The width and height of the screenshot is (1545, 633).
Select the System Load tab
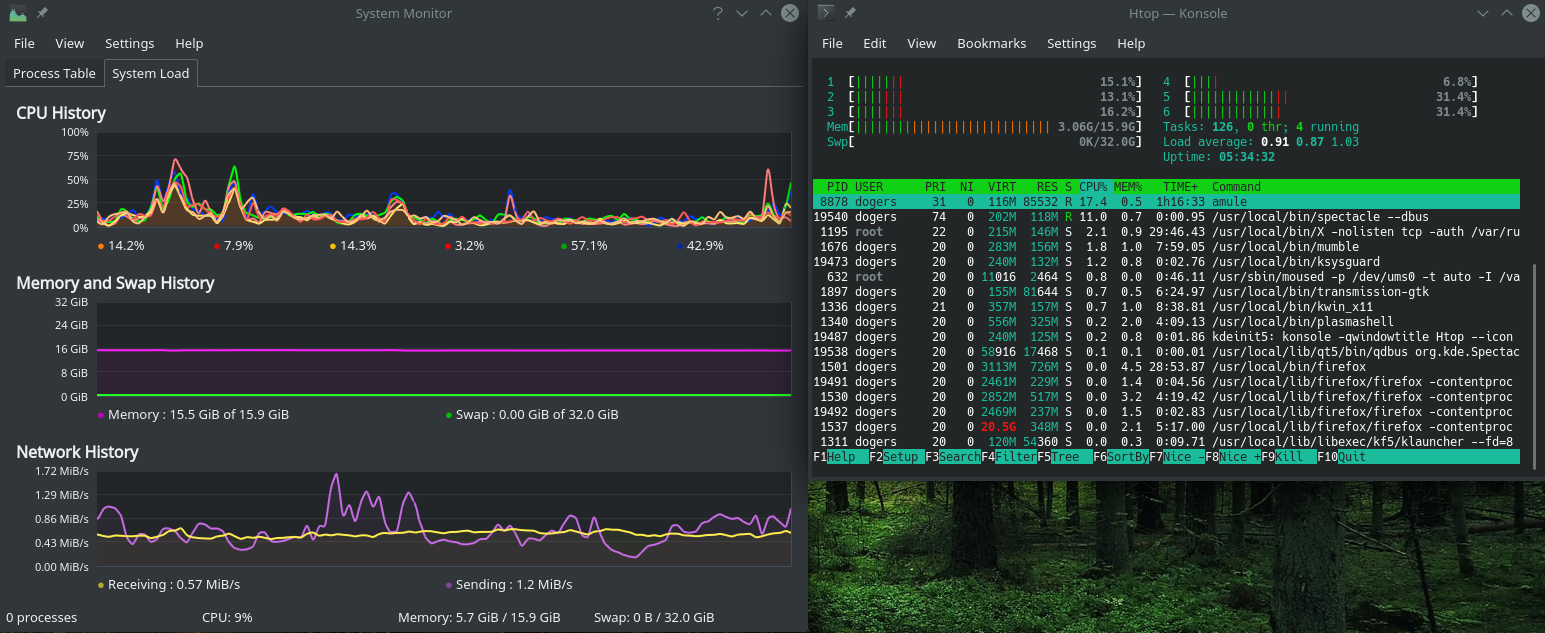(x=150, y=73)
